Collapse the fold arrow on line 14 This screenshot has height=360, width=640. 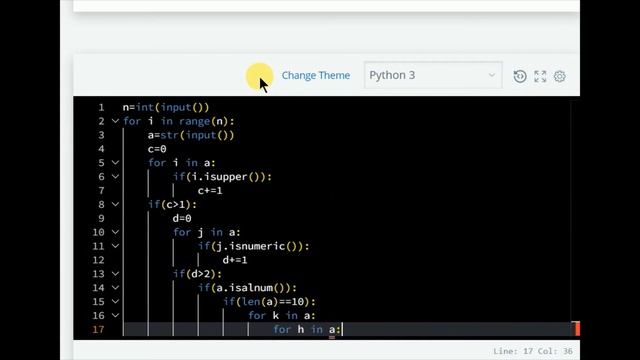(x=115, y=288)
